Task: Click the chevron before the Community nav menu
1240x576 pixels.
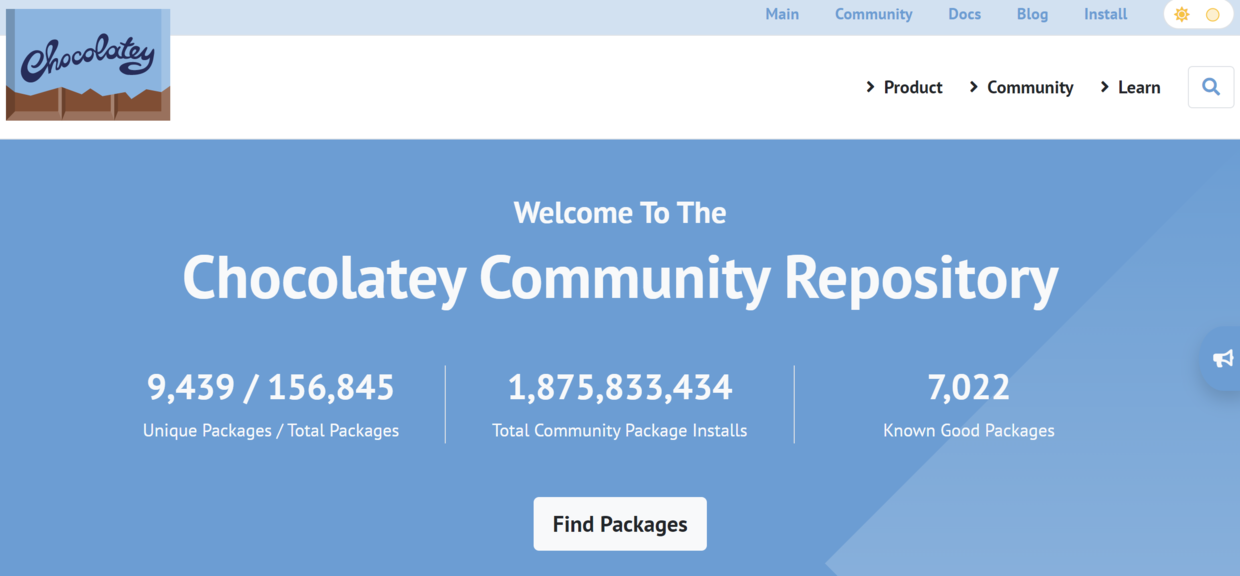Action: coord(973,87)
